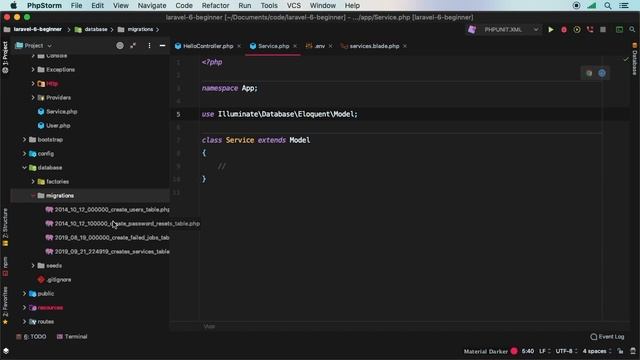Open the Structure tool window strip

click(5, 227)
